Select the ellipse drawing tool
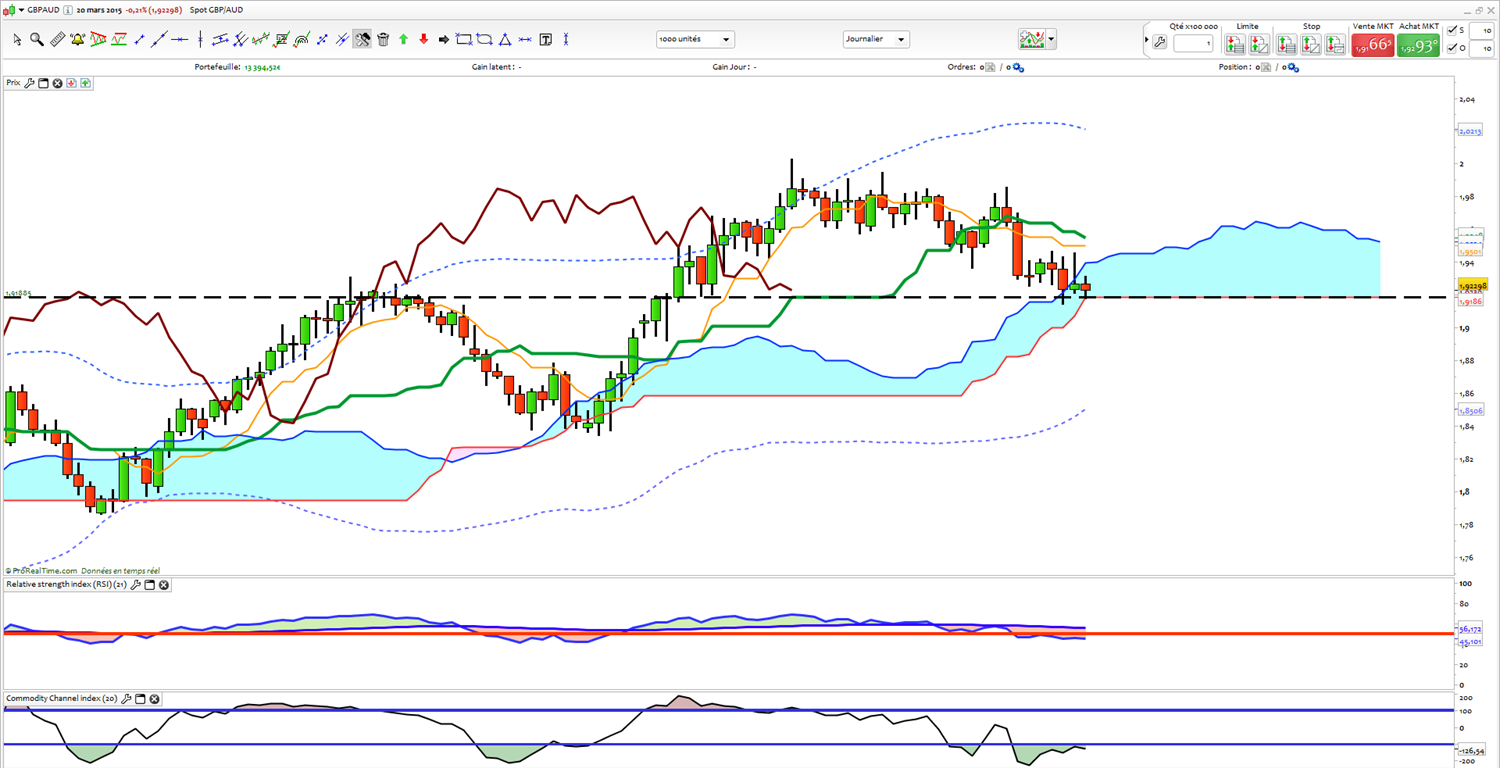The width and height of the screenshot is (1500, 768). pos(485,40)
